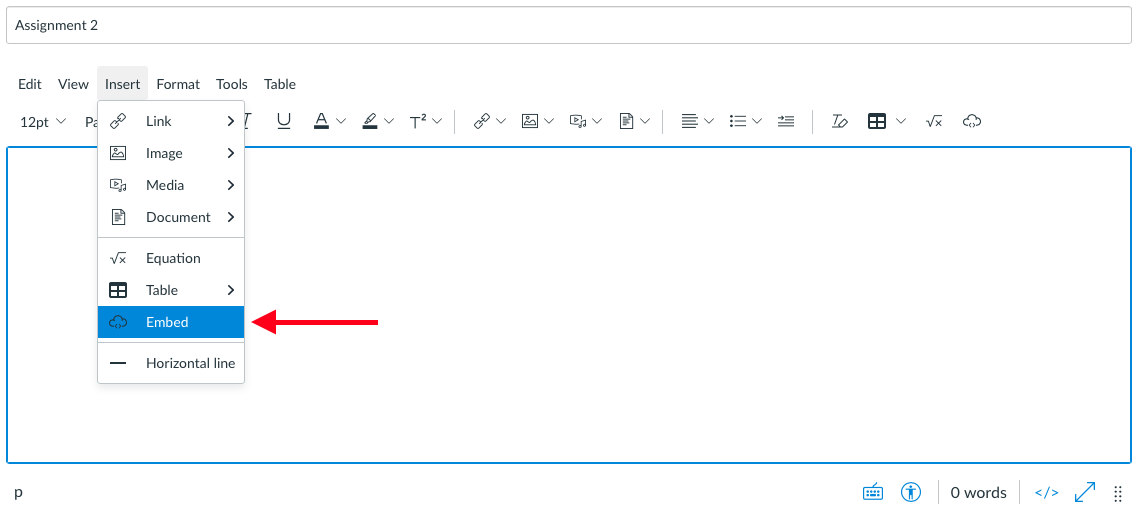
Task: Open the Format menu
Action: coord(178,84)
